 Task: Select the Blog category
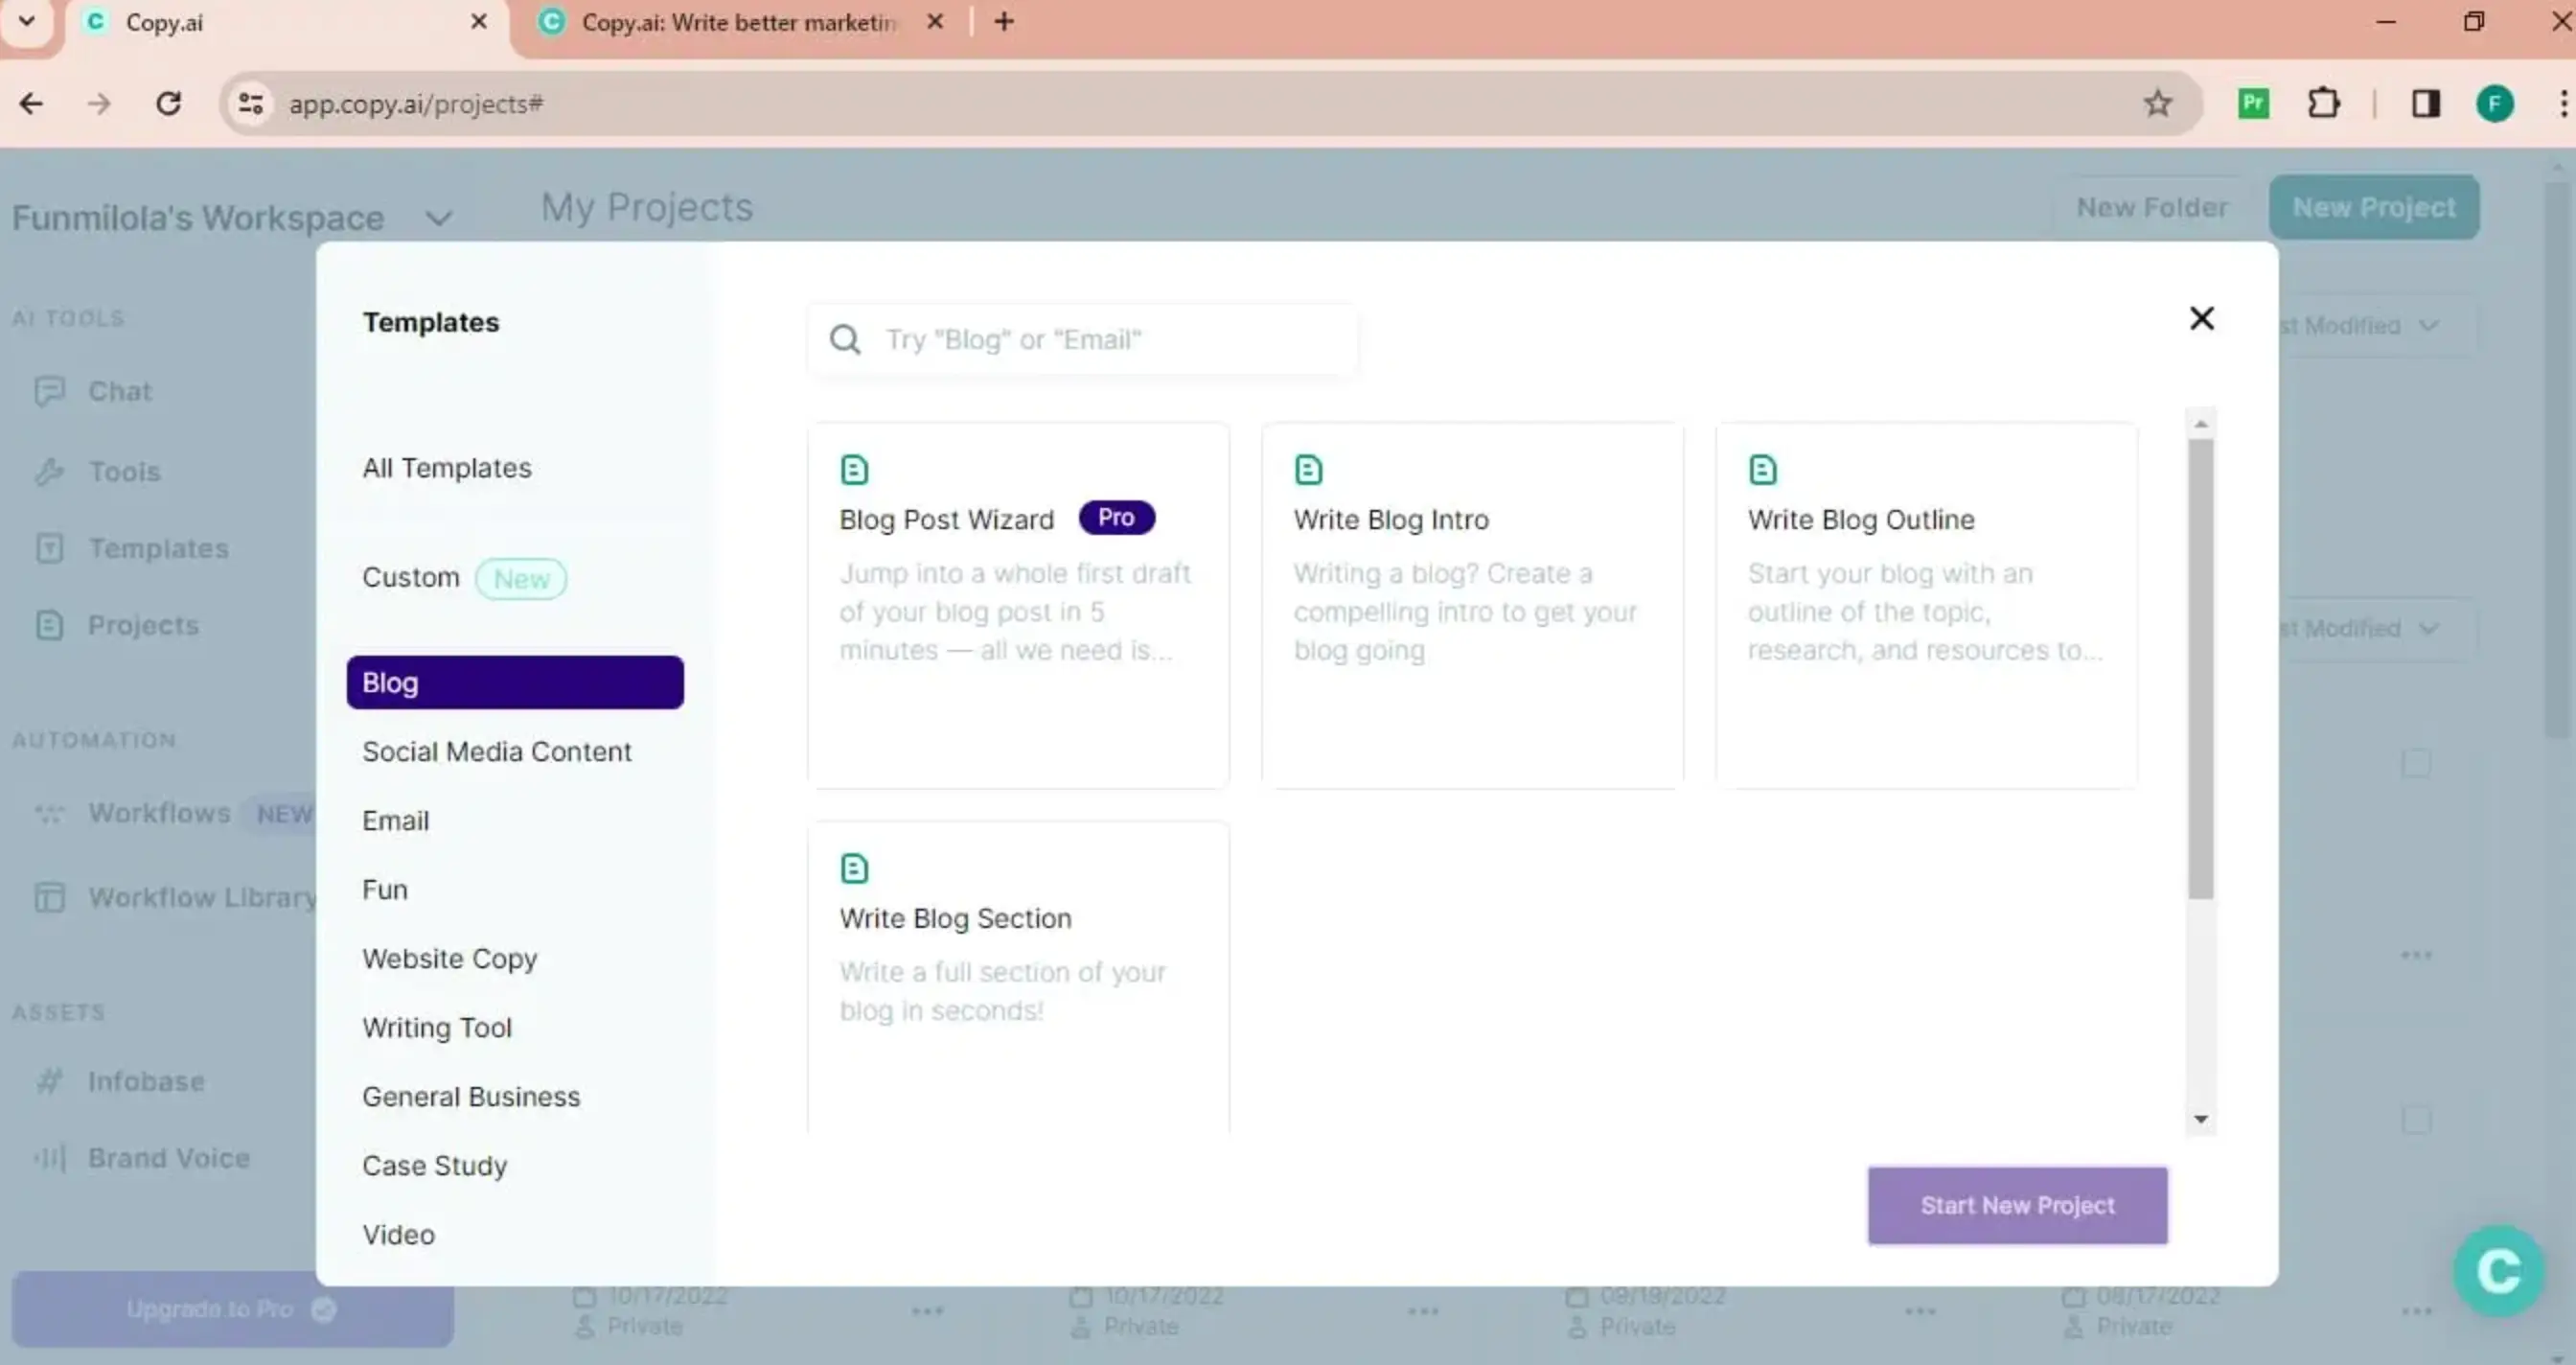(x=515, y=682)
